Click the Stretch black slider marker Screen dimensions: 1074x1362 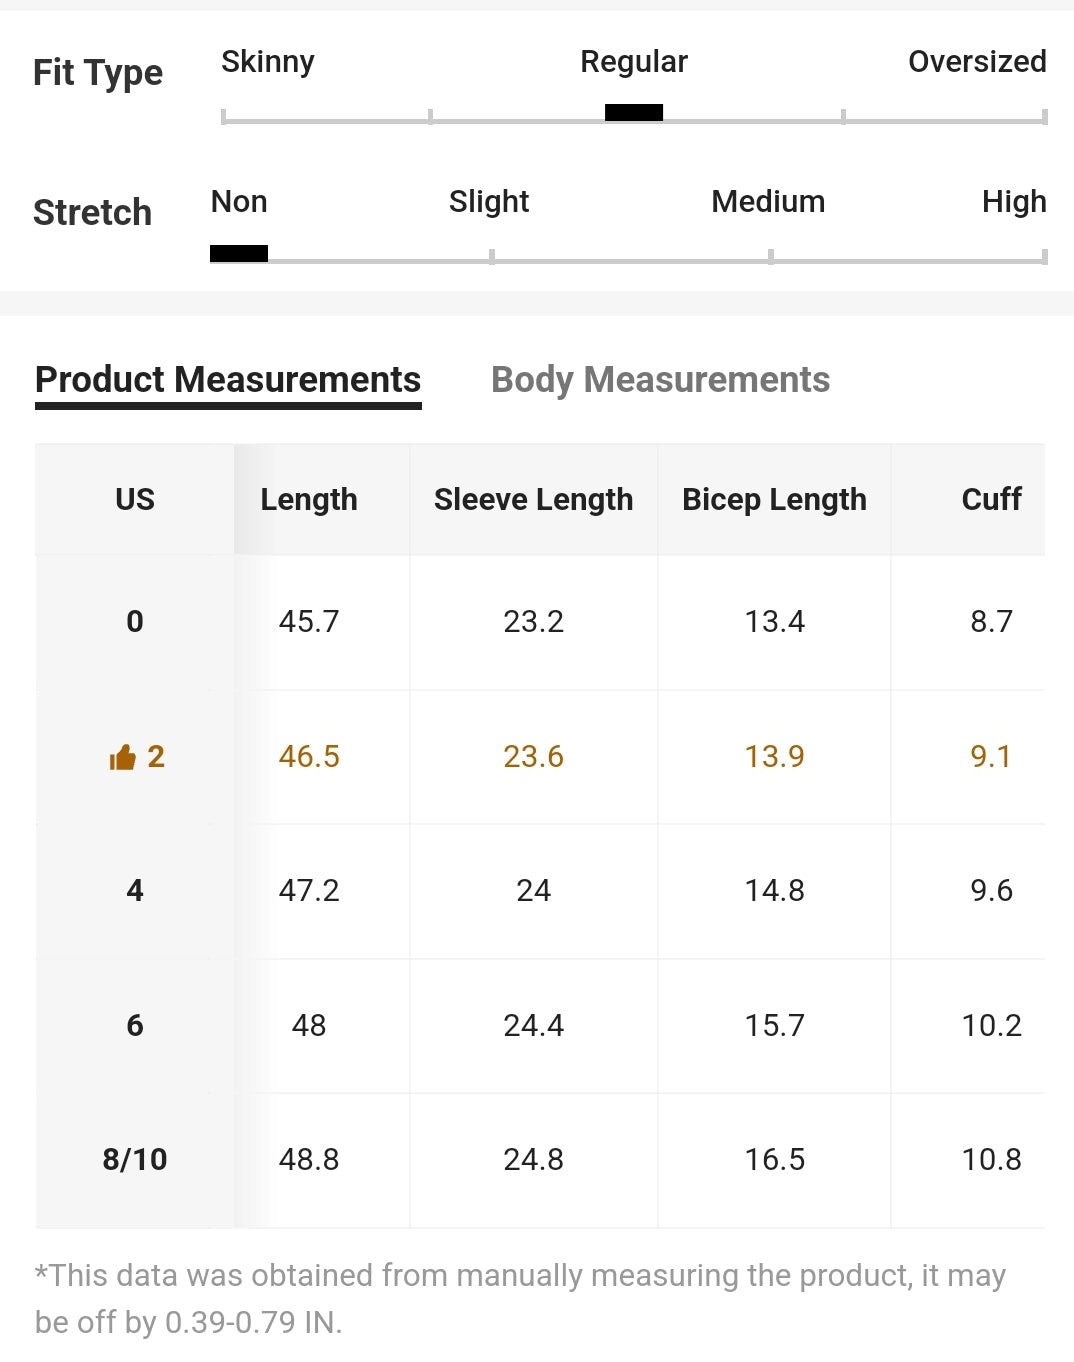[239, 253]
